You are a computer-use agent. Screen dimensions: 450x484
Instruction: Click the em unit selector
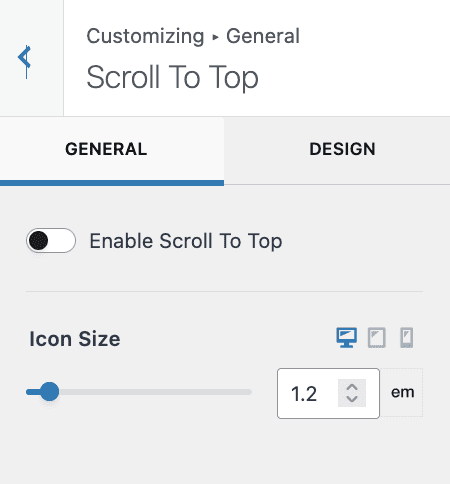402,392
